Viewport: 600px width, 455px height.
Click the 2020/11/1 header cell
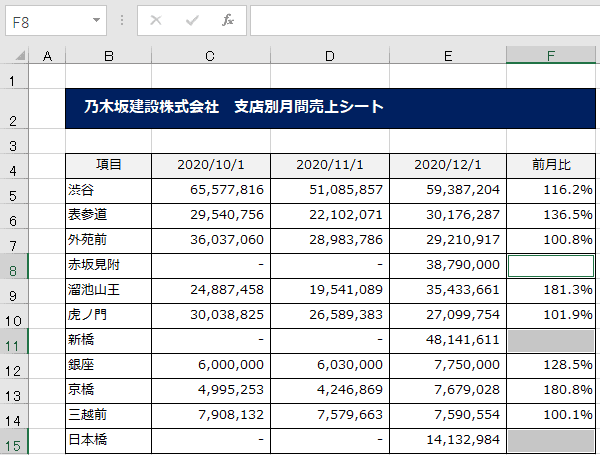click(330, 166)
